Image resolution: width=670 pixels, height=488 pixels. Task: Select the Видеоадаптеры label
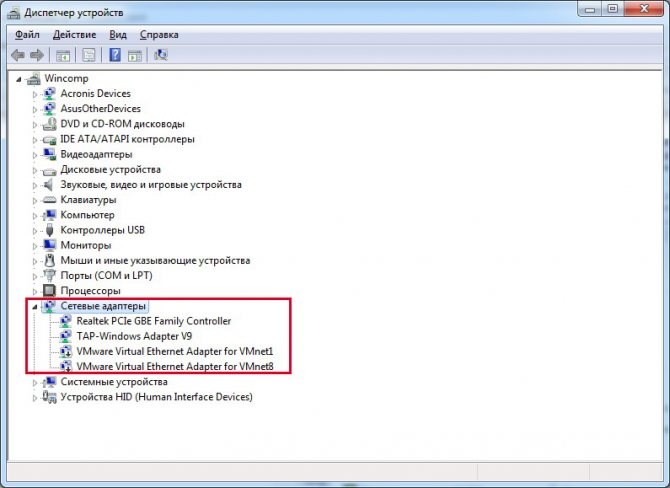click(x=96, y=154)
